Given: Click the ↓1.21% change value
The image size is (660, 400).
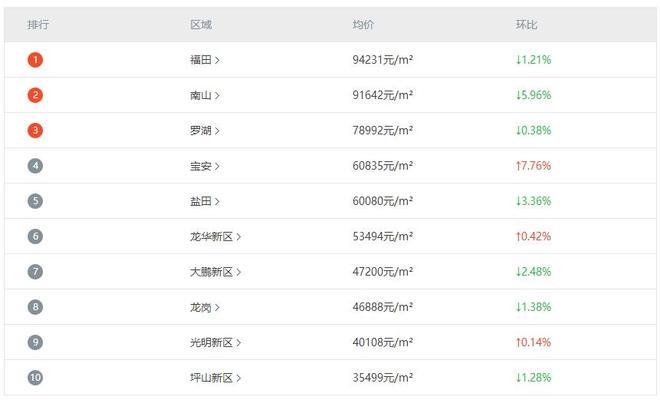Looking at the screenshot, I should pos(533,60).
